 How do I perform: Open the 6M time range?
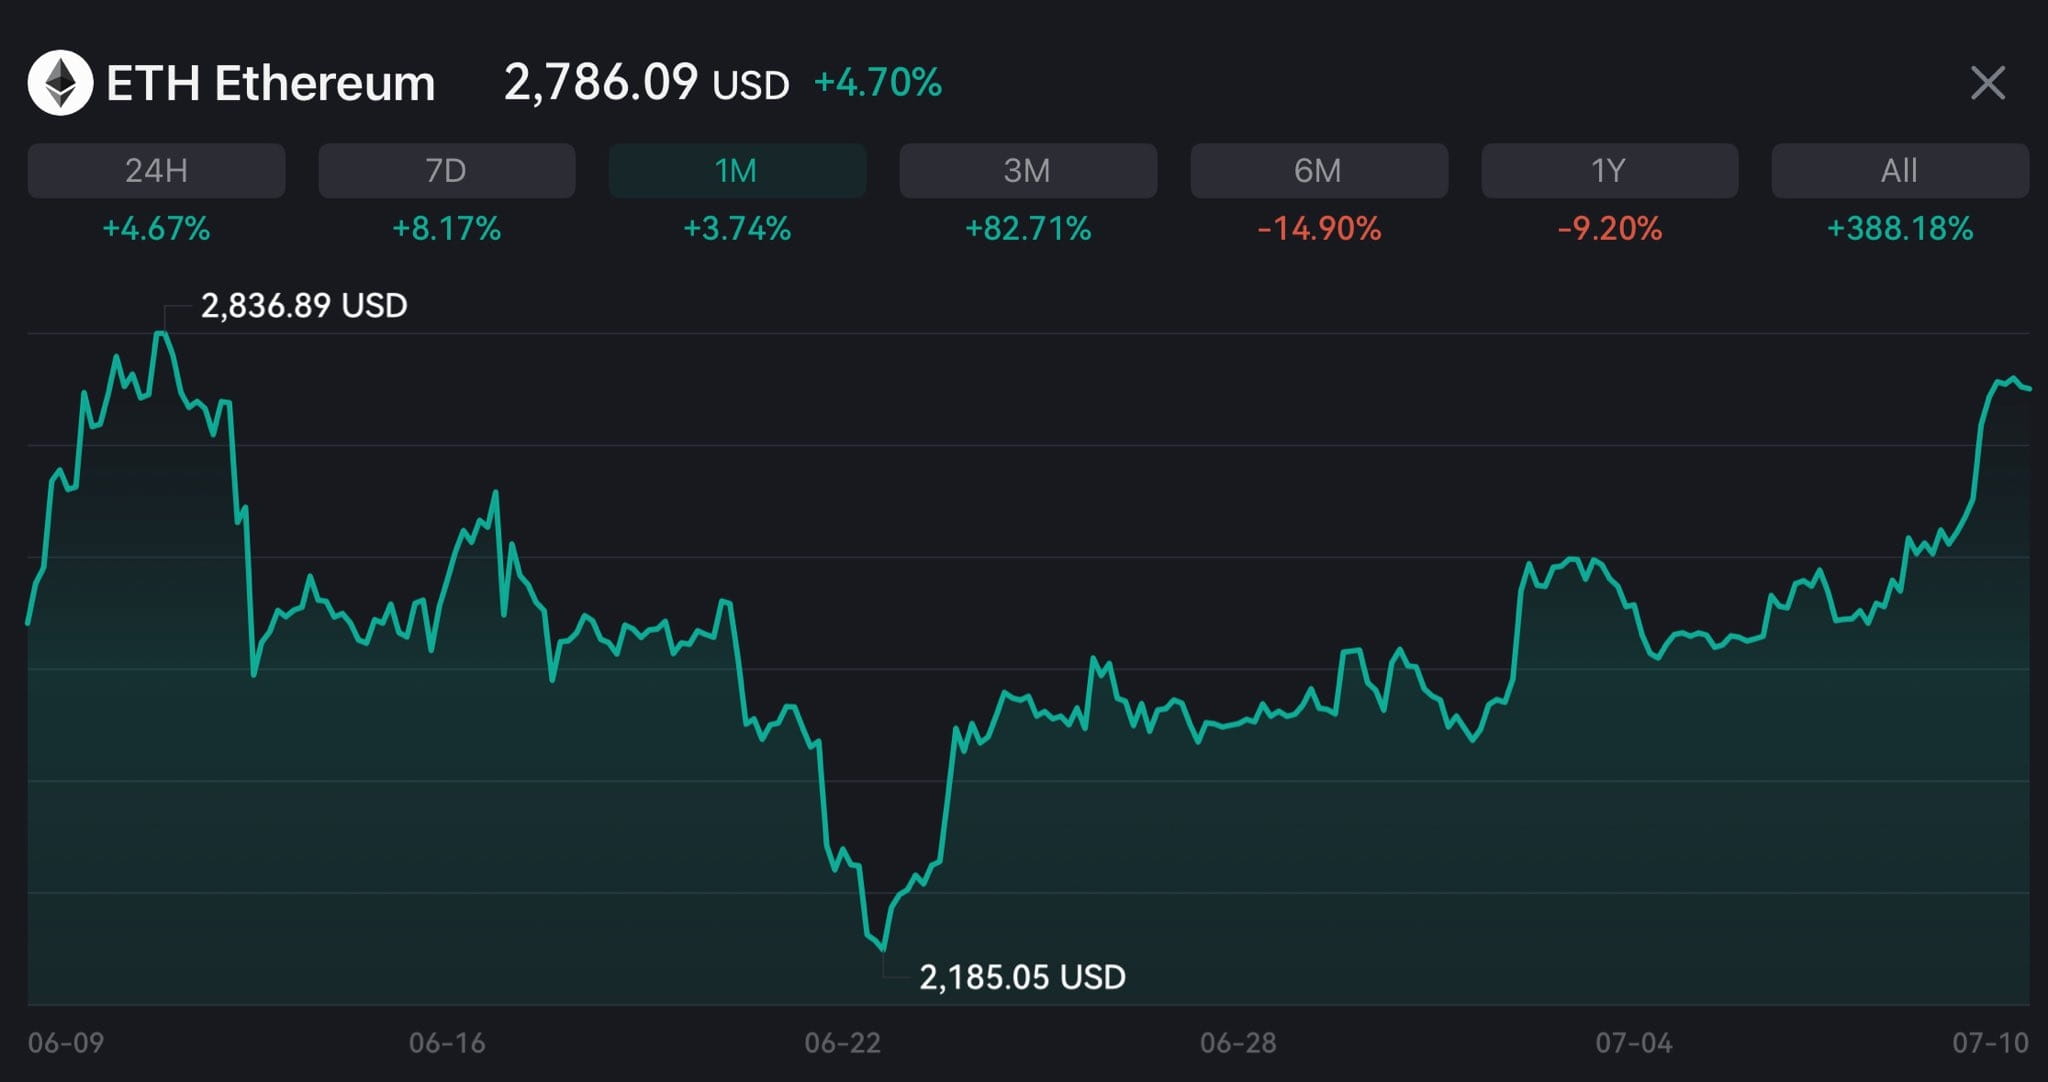click(1319, 170)
